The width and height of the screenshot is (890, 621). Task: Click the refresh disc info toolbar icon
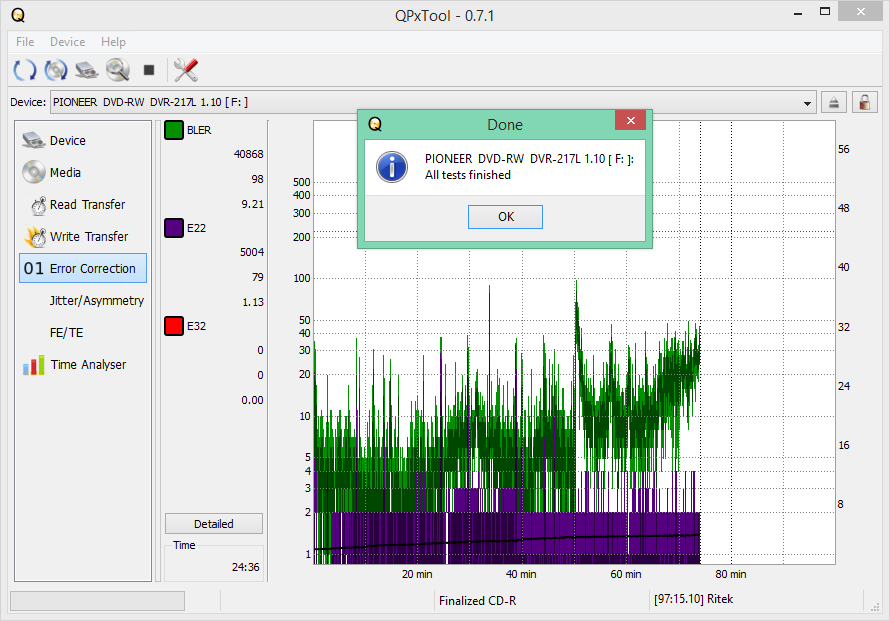(56, 70)
